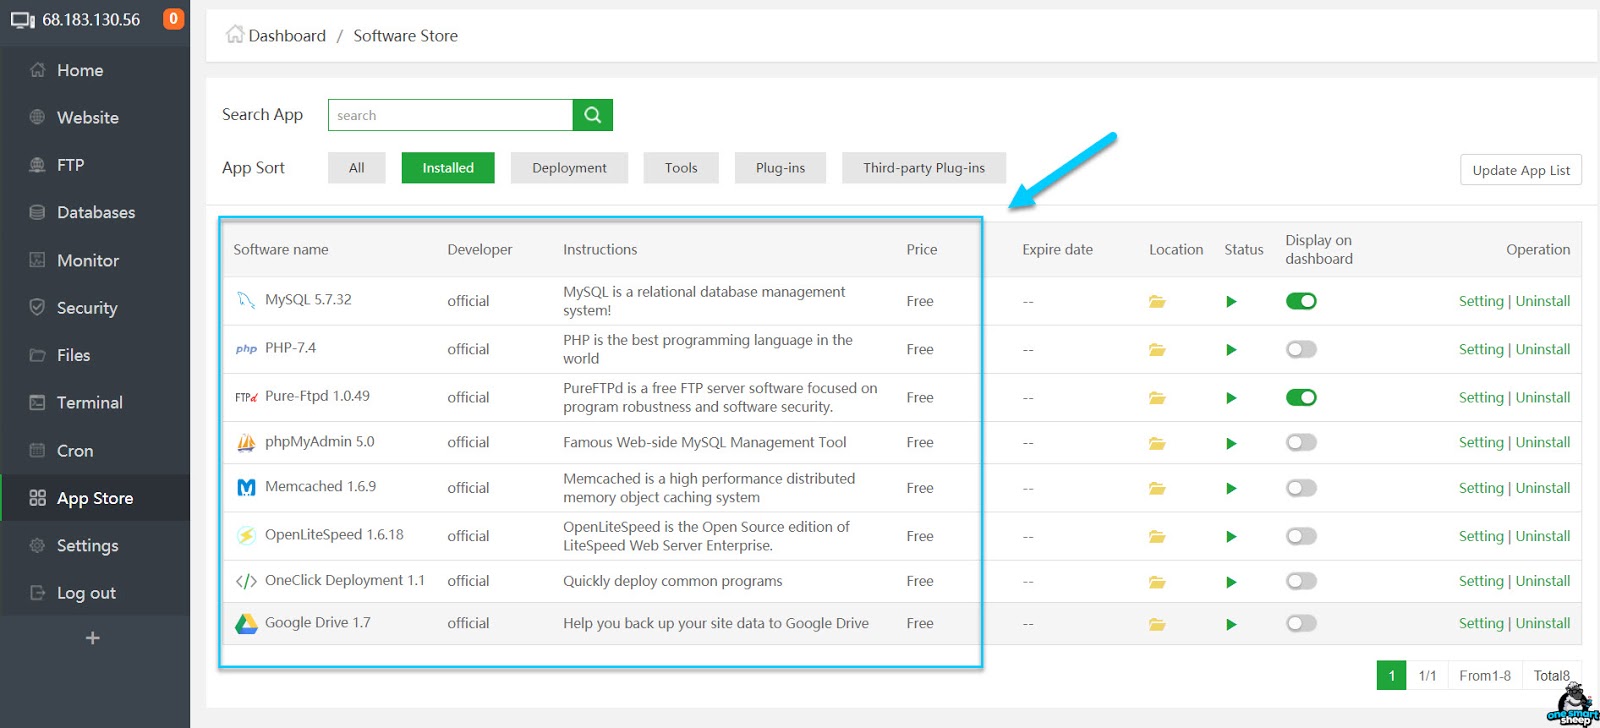The height and width of the screenshot is (728, 1600).
Task: Click the Dashboard breadcrumb link
Action: (x=287, y=36)
